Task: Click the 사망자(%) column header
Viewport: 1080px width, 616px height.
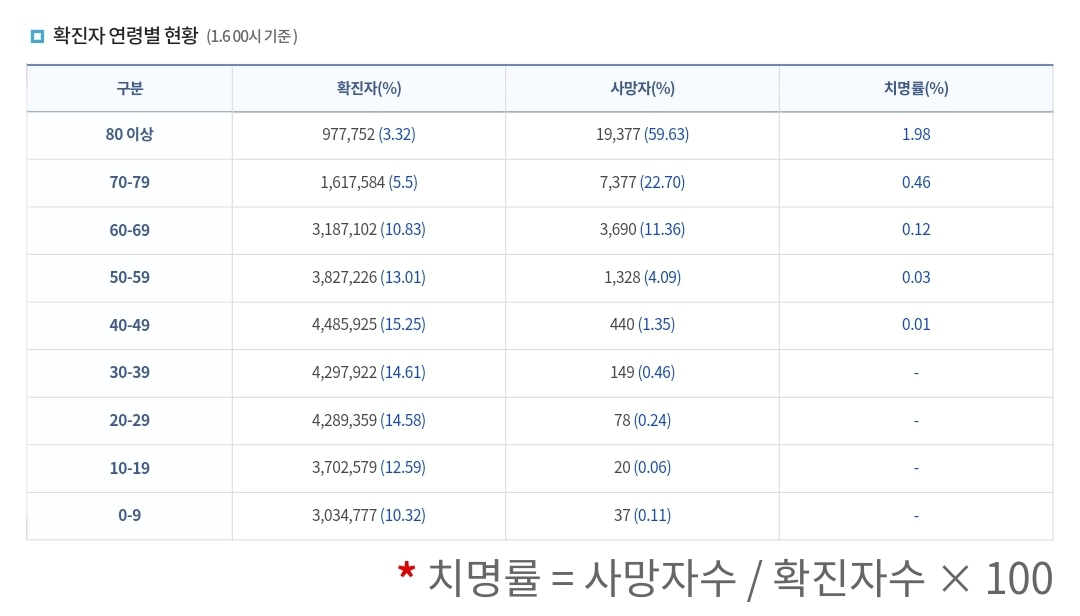Action: (642, 88)
